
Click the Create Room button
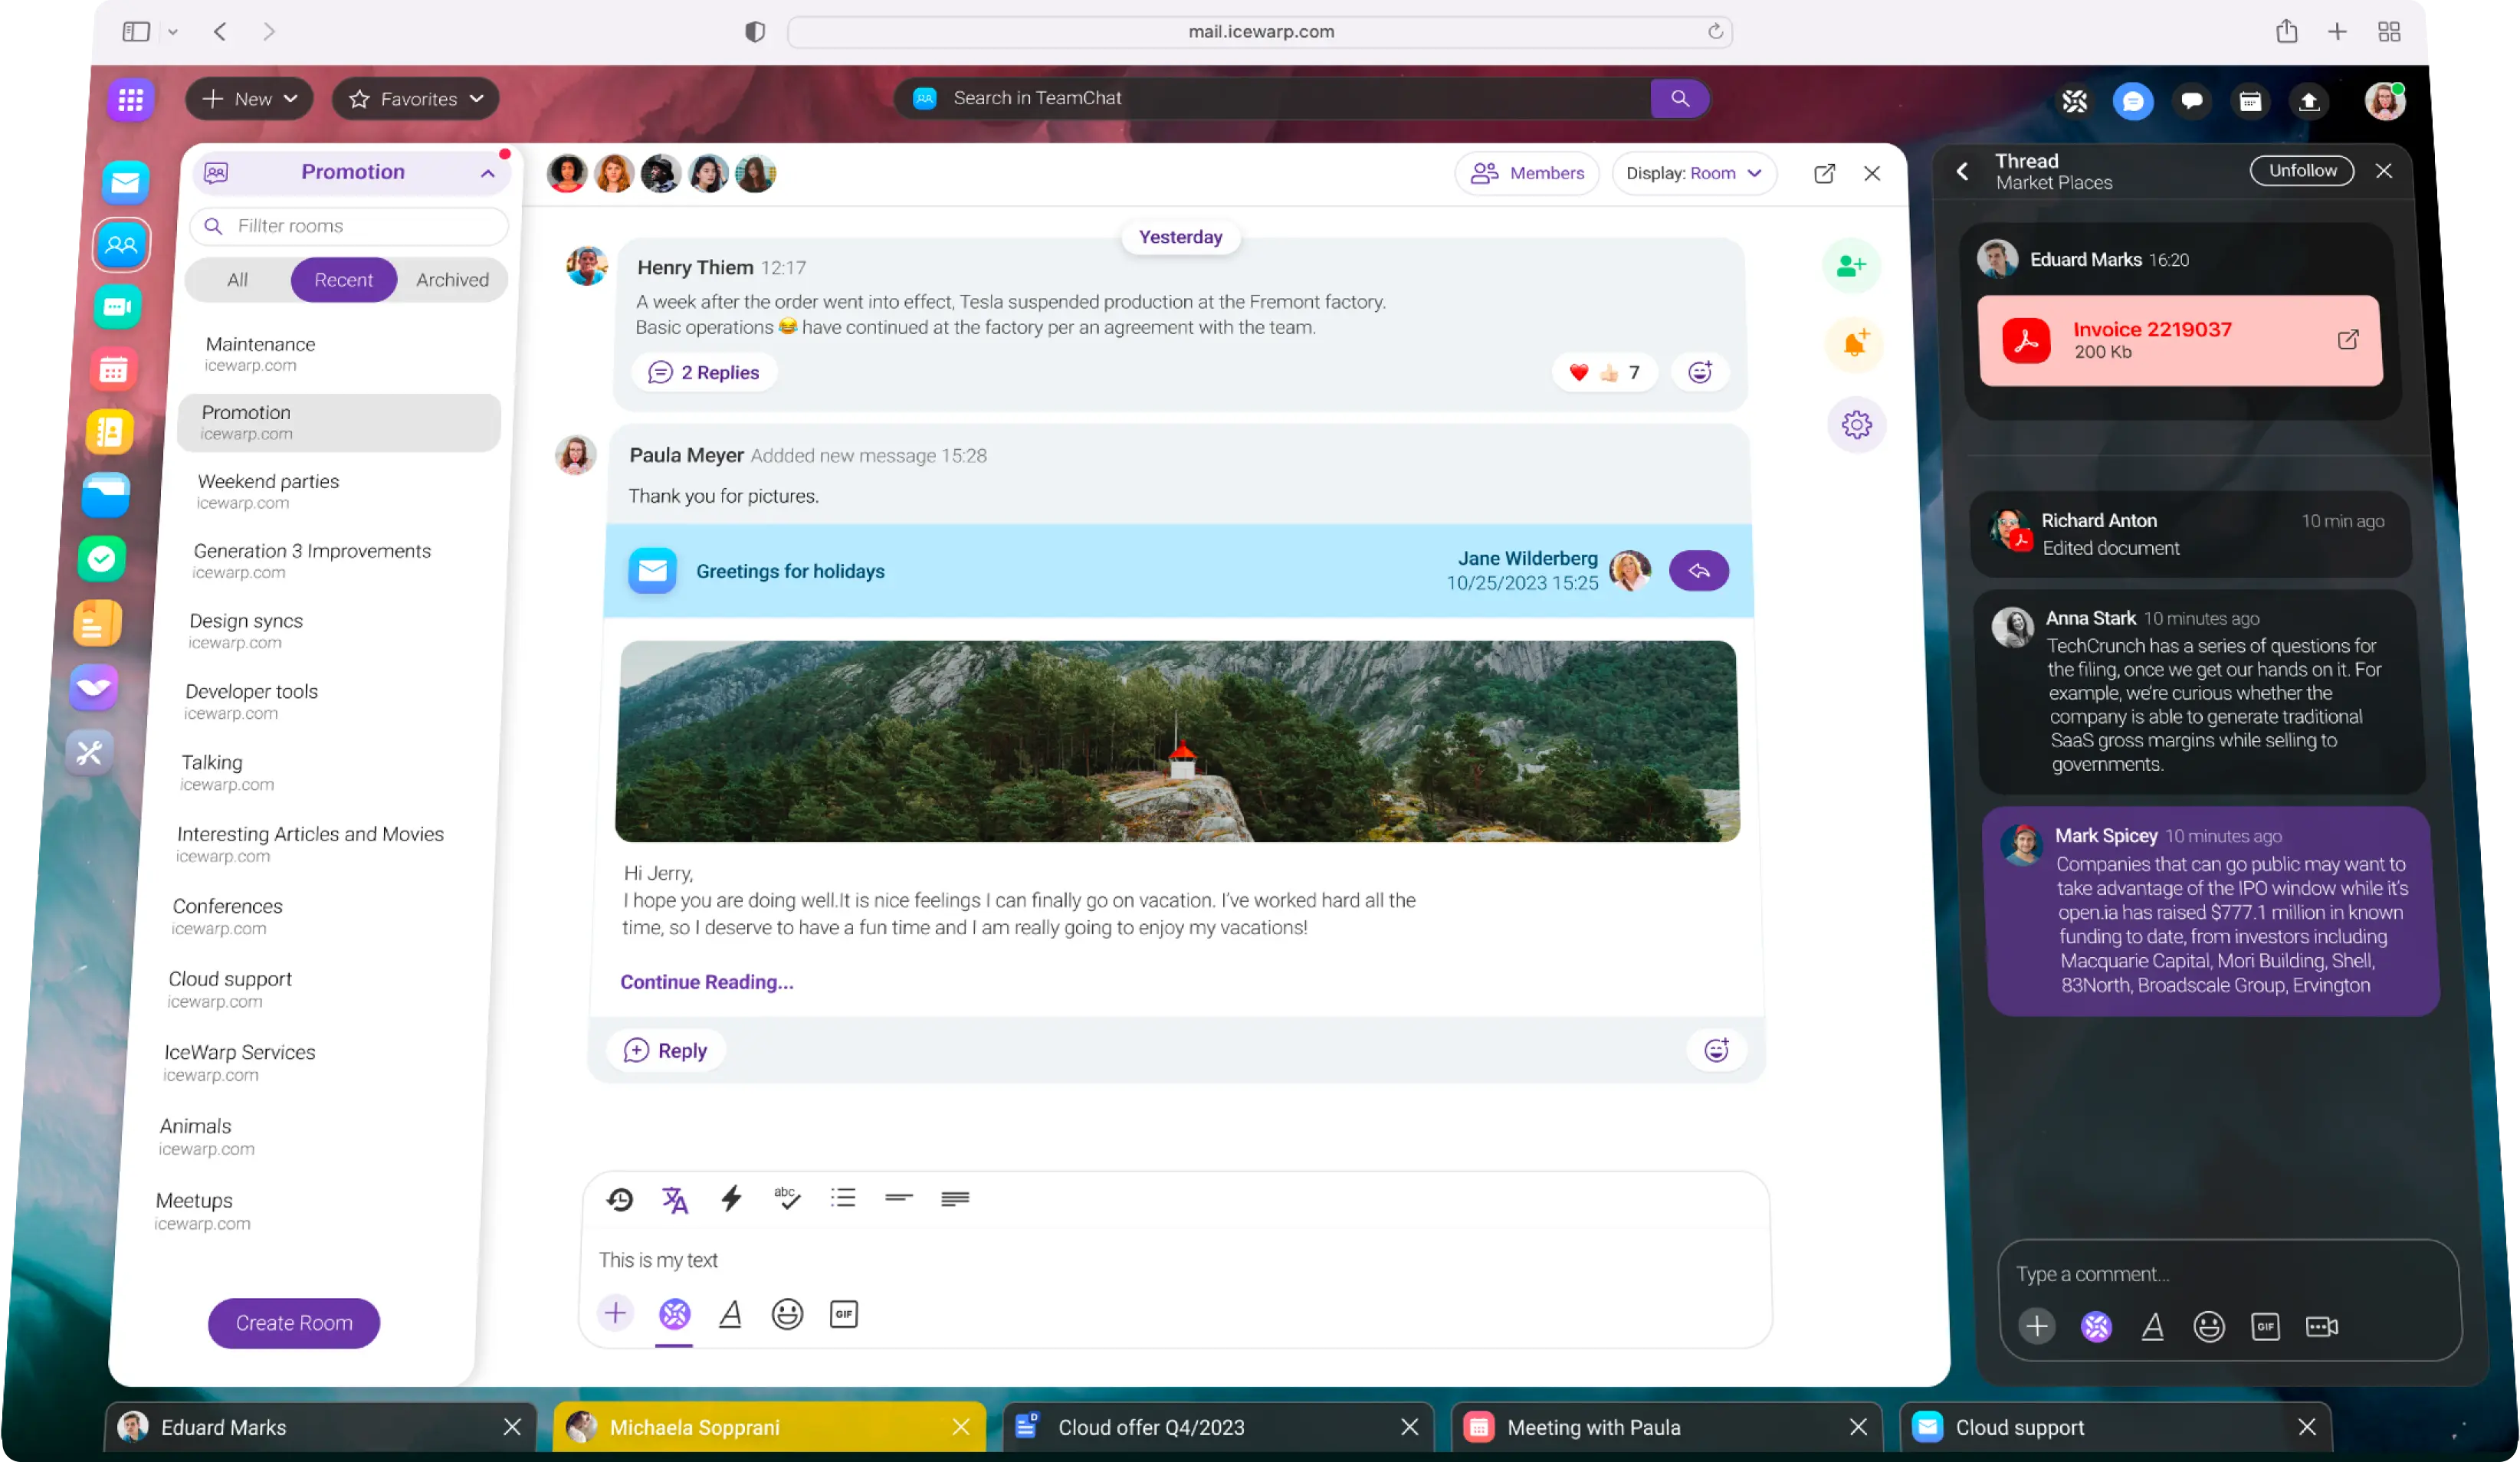pyautogui.click(x=294, y=1322)
